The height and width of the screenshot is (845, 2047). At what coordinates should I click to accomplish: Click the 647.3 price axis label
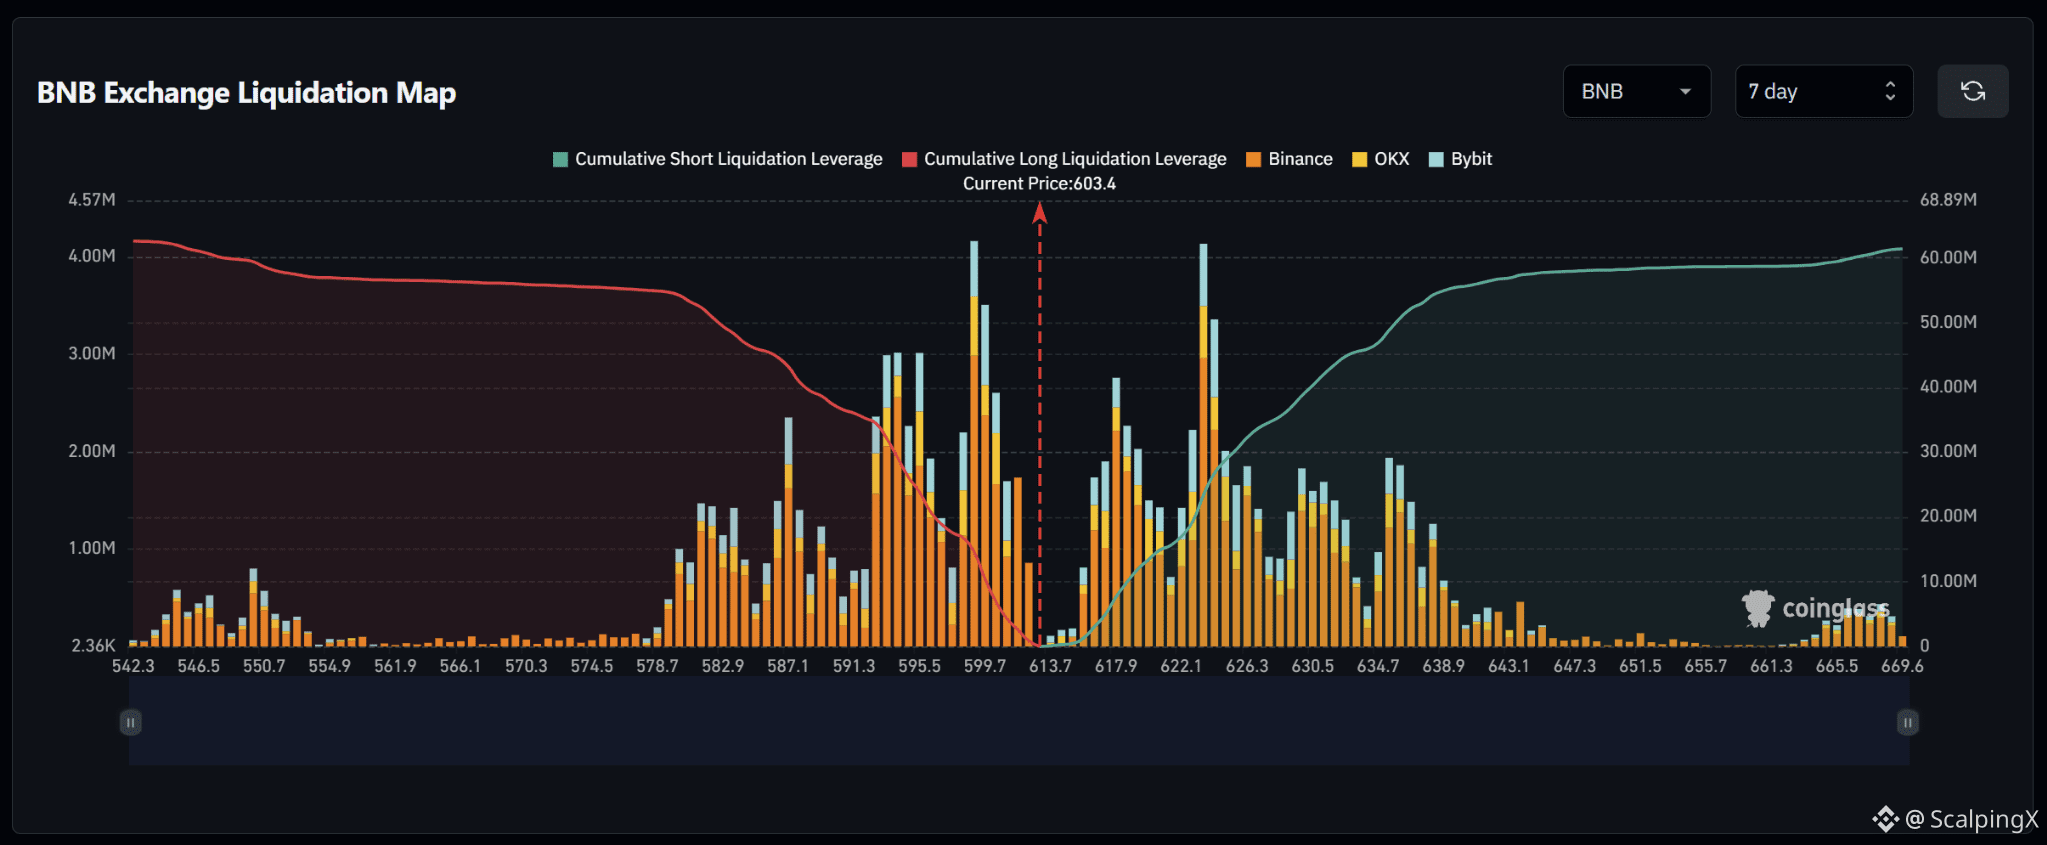[1575, 666]
